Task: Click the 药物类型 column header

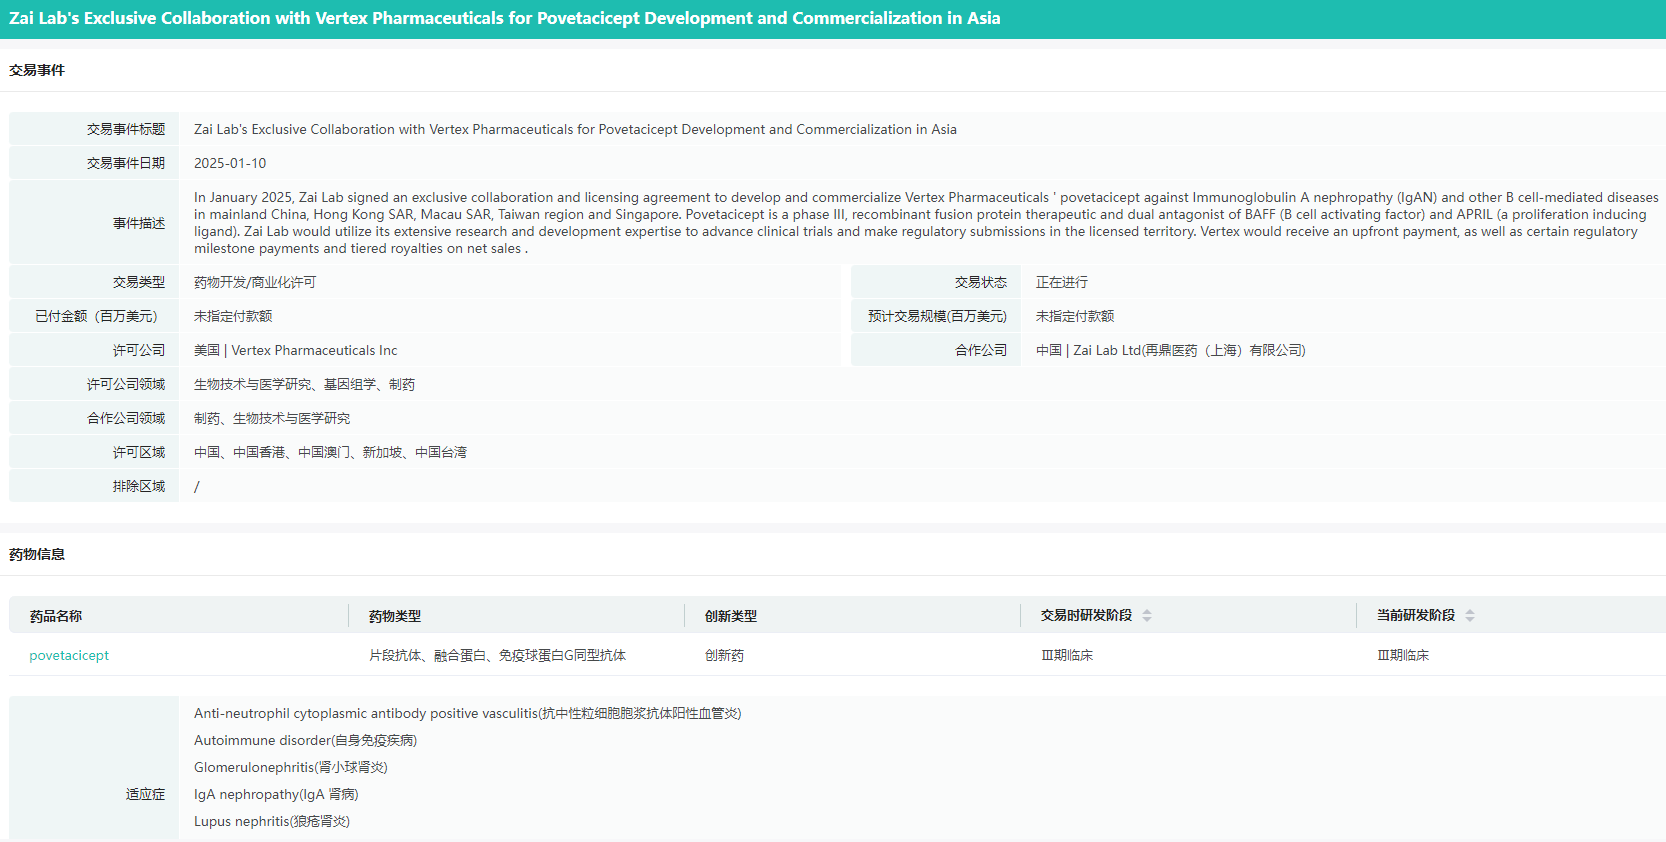Action: 395,616
